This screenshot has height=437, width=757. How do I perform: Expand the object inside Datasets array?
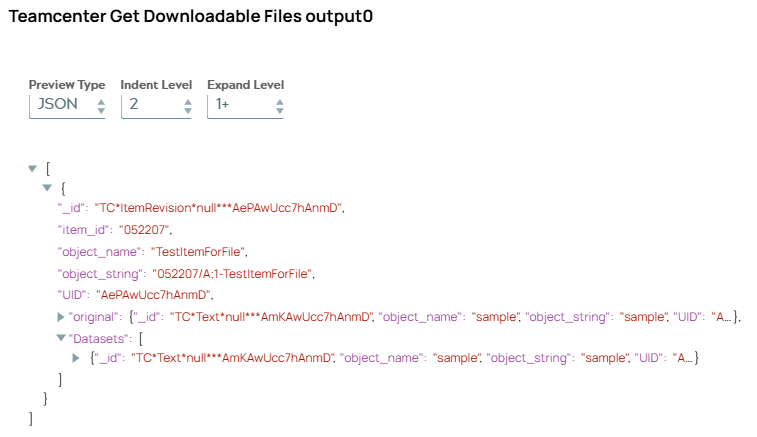point(76,358)
